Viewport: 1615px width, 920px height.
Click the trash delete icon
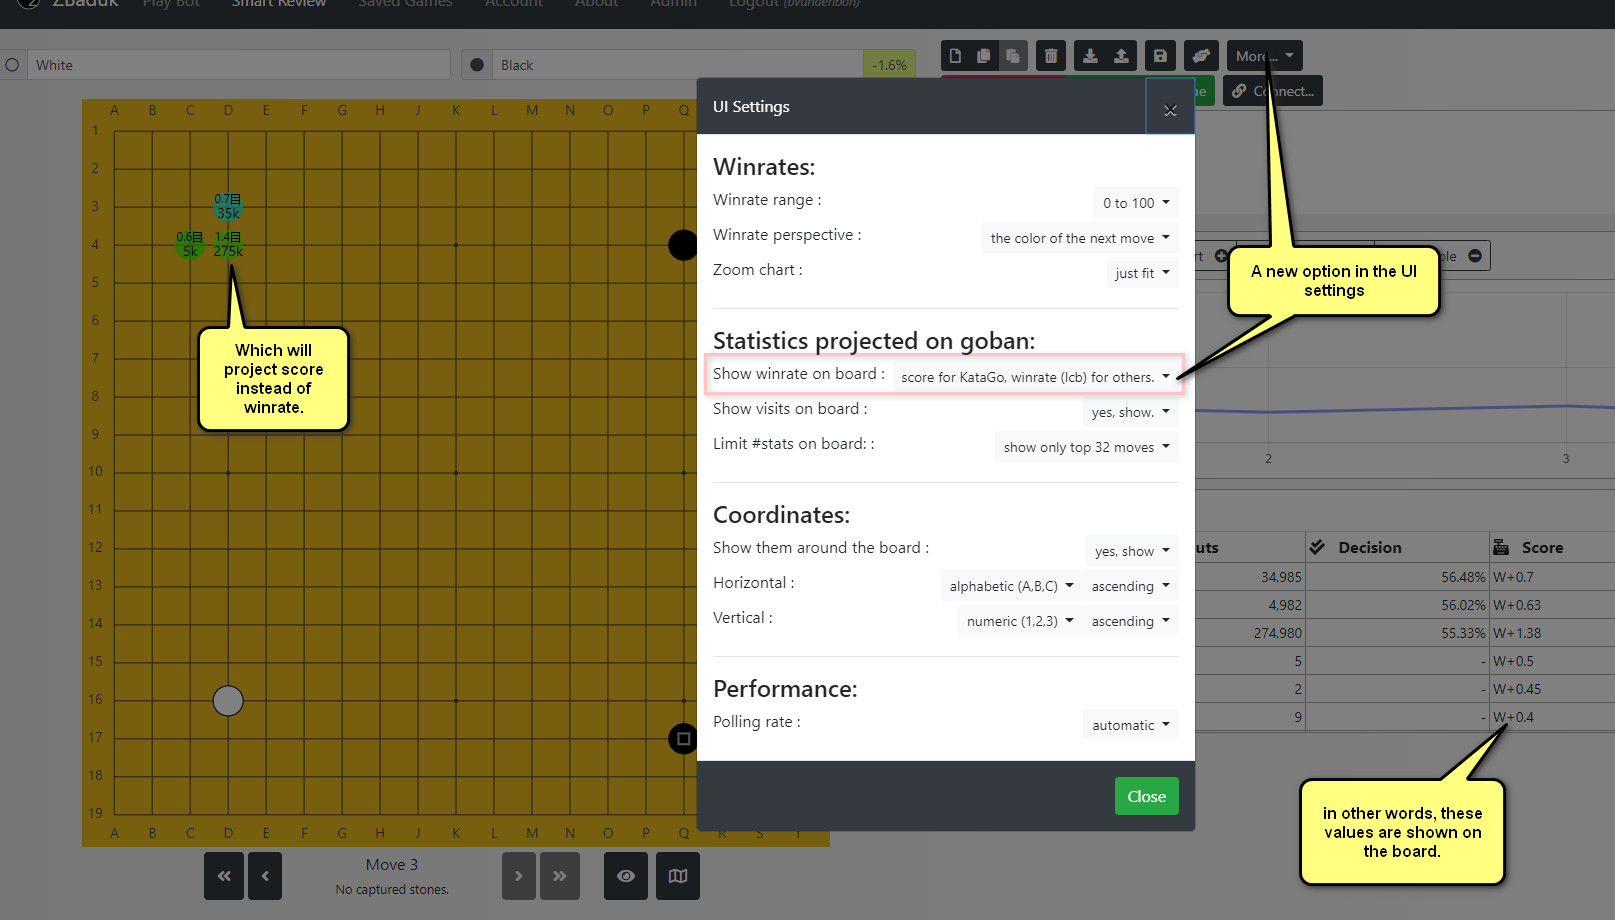[1050, 56]
